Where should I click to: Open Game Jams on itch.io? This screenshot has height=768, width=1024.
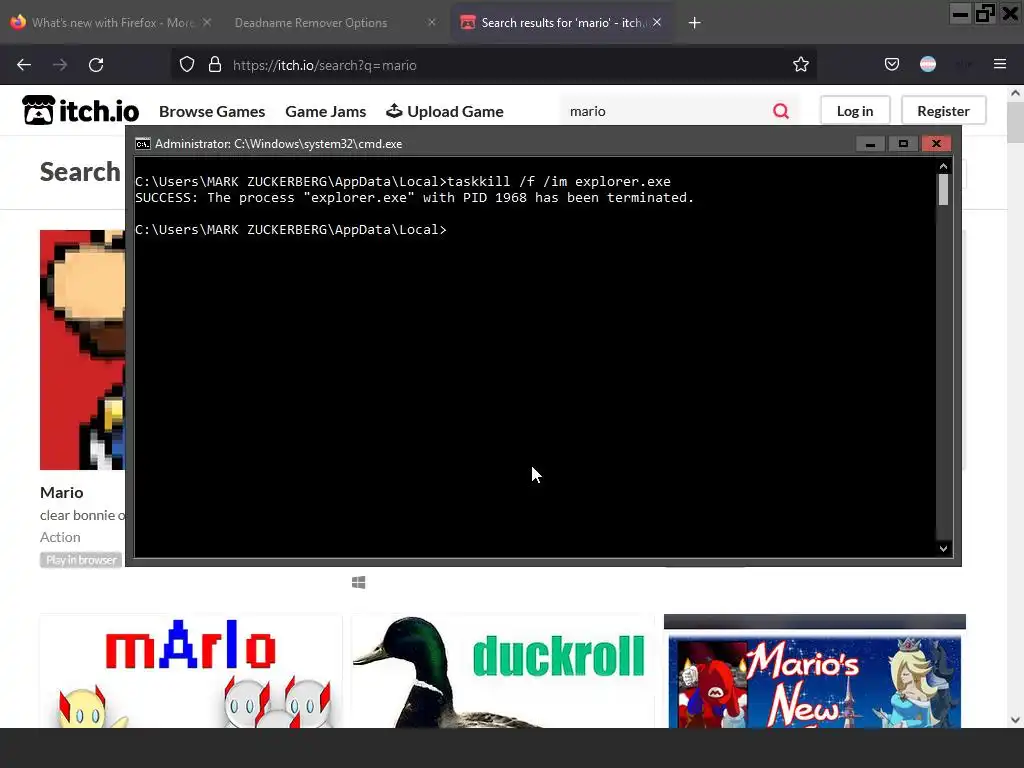[325, 112]
